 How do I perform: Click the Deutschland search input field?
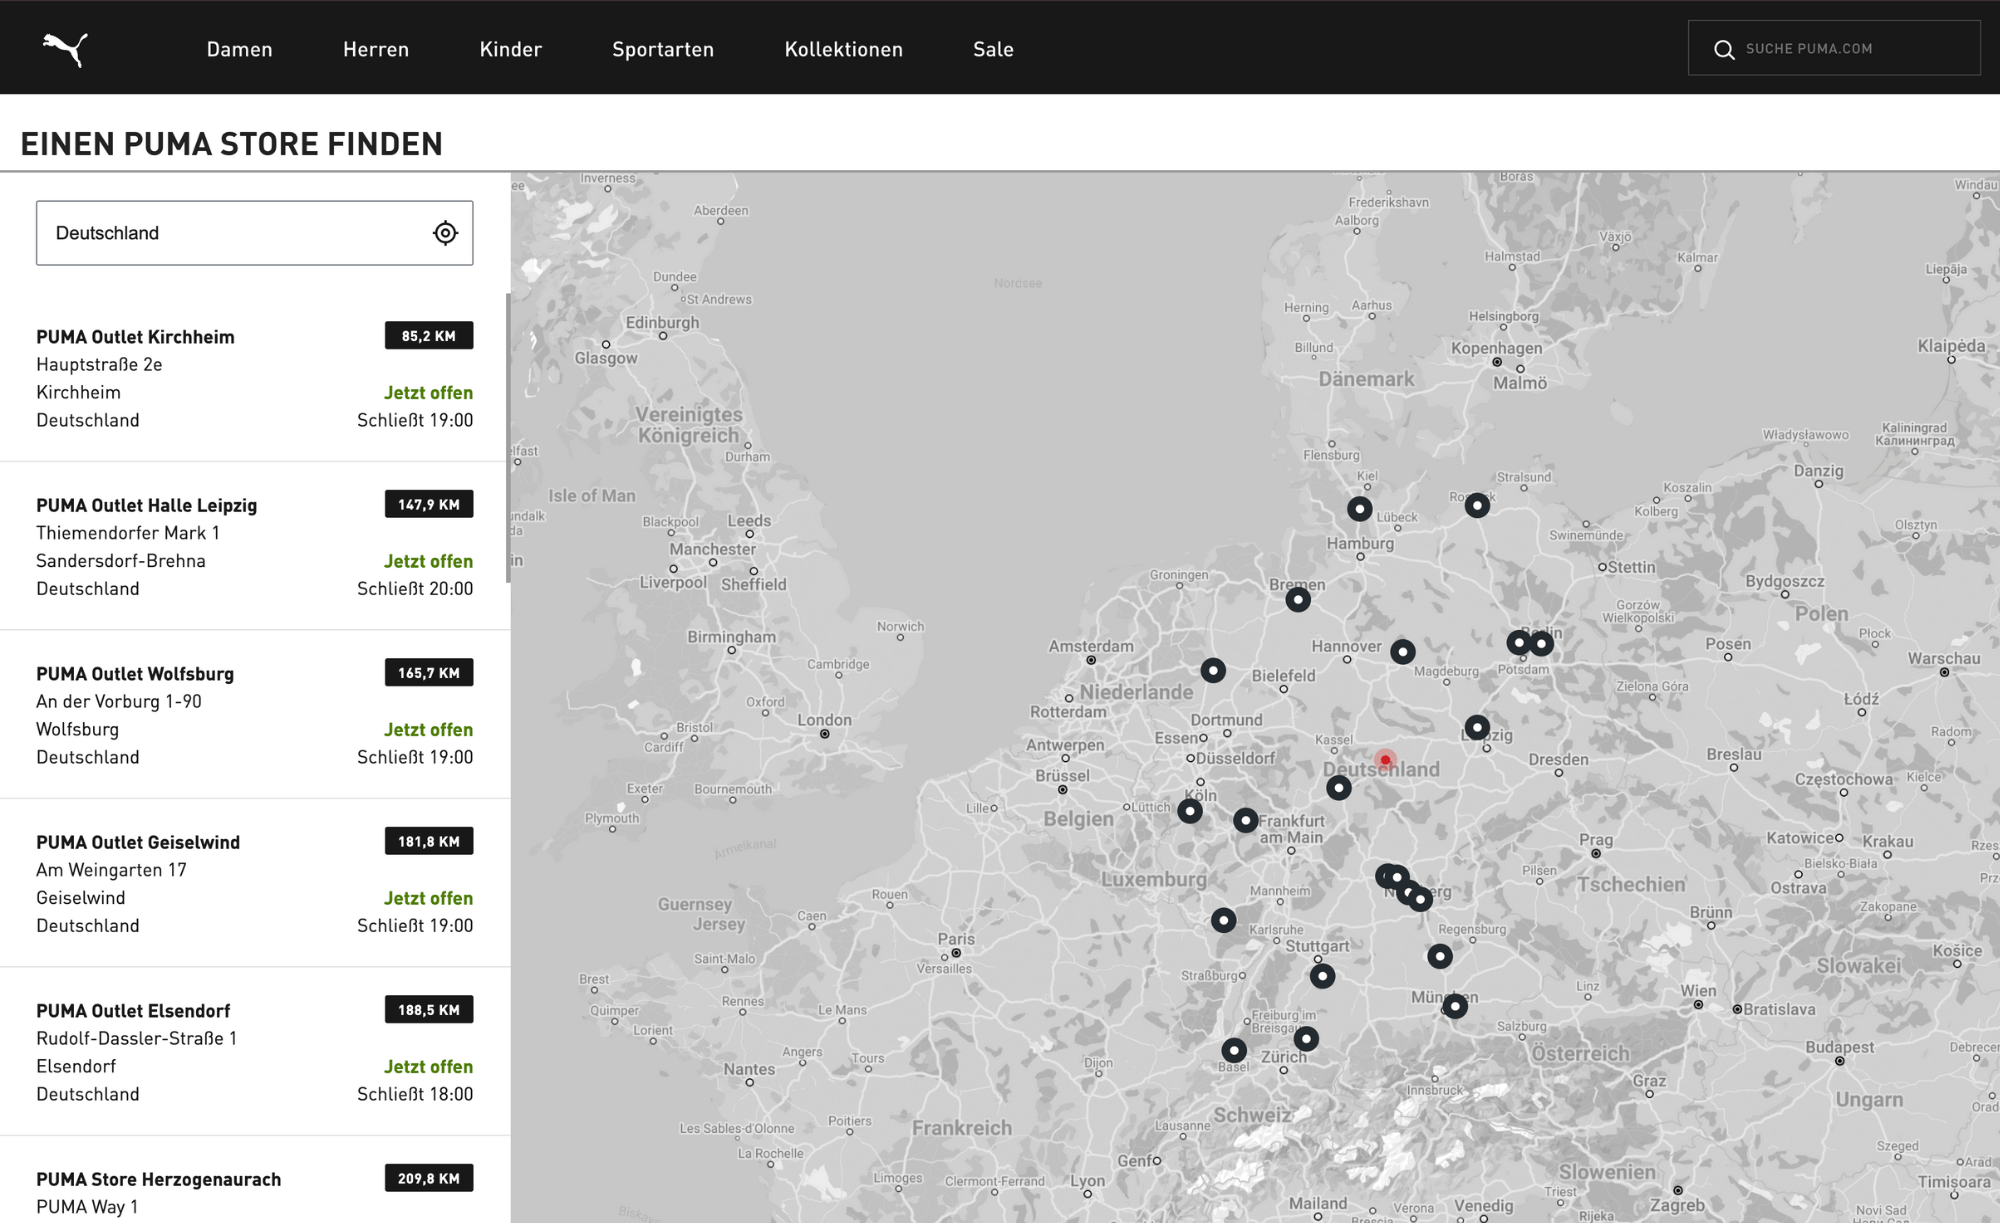(x=254, y=233)
